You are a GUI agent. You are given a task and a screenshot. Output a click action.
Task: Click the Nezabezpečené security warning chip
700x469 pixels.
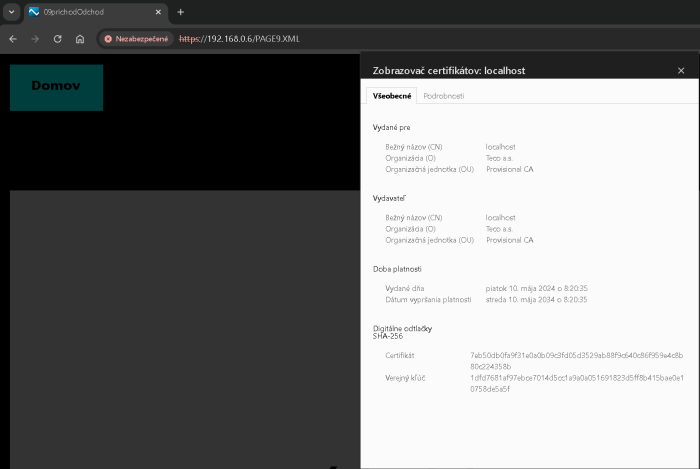[x=136, y=38]
